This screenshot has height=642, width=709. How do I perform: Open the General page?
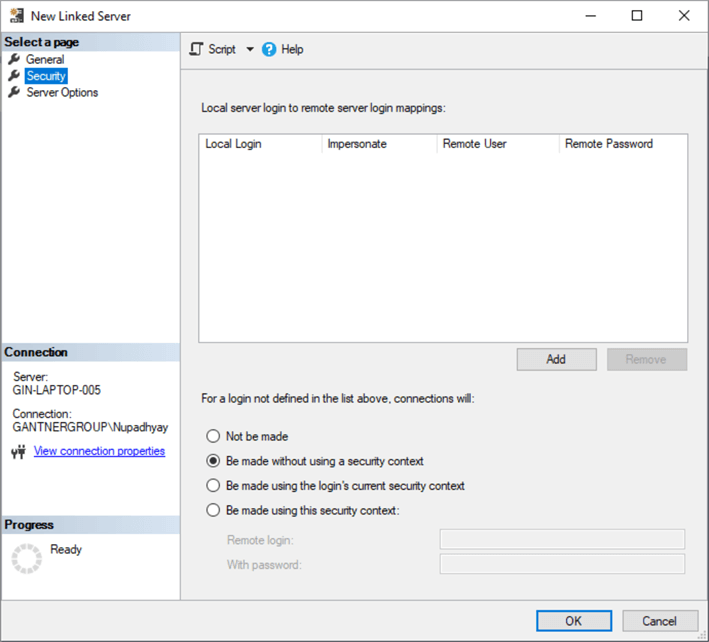pos(45,60)
